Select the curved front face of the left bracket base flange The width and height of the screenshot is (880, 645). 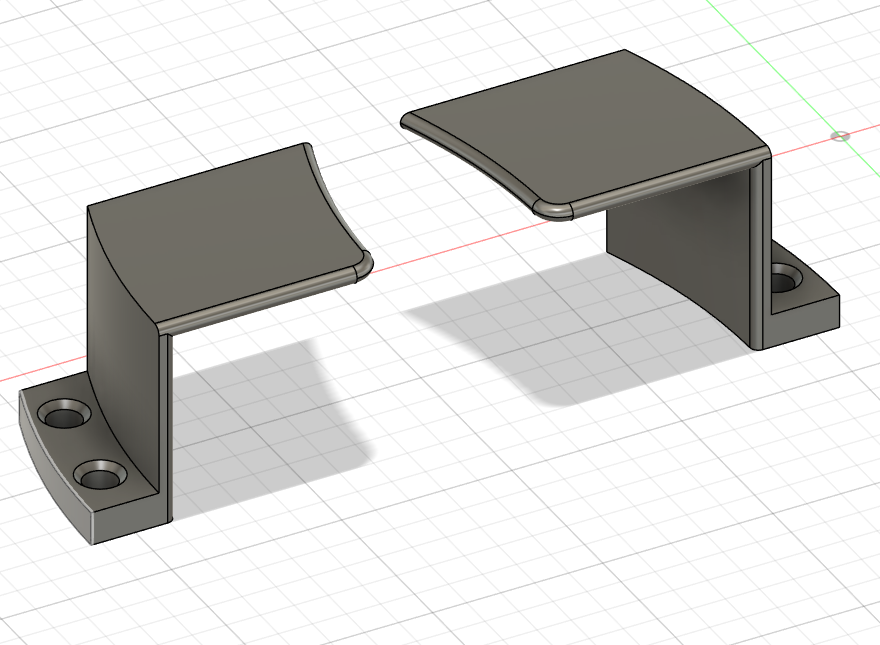53,472
